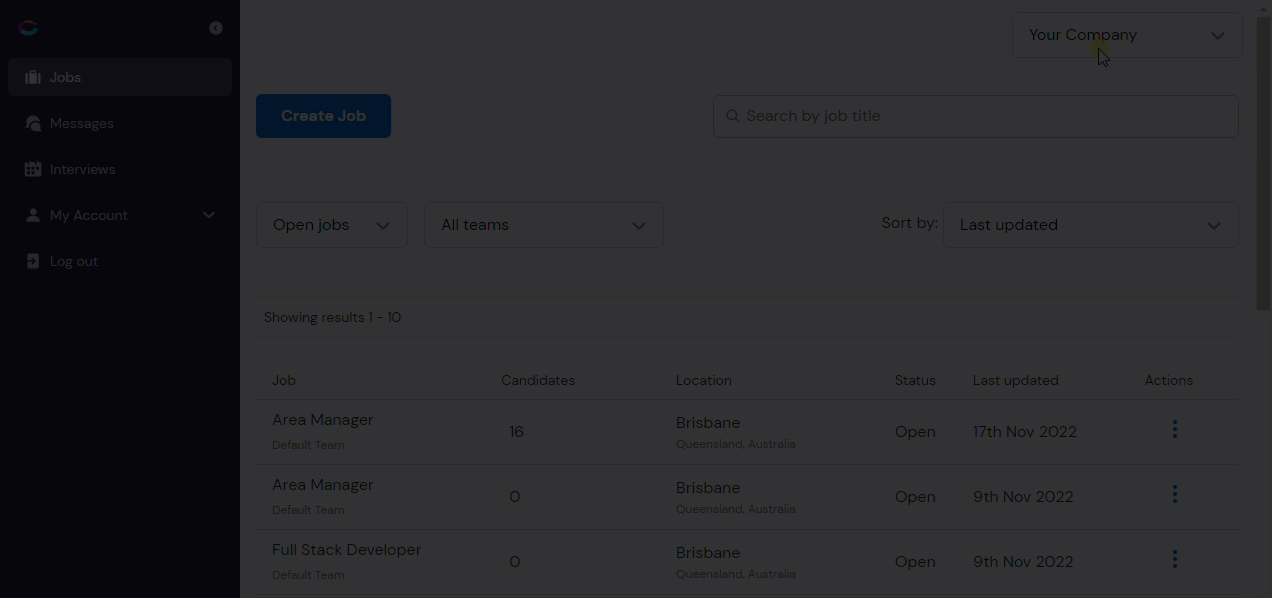Image resolution: width=1272 pixels, height=598 pixels.
Task: Click the Jobs briefcase icon
Action: (33, 77)
